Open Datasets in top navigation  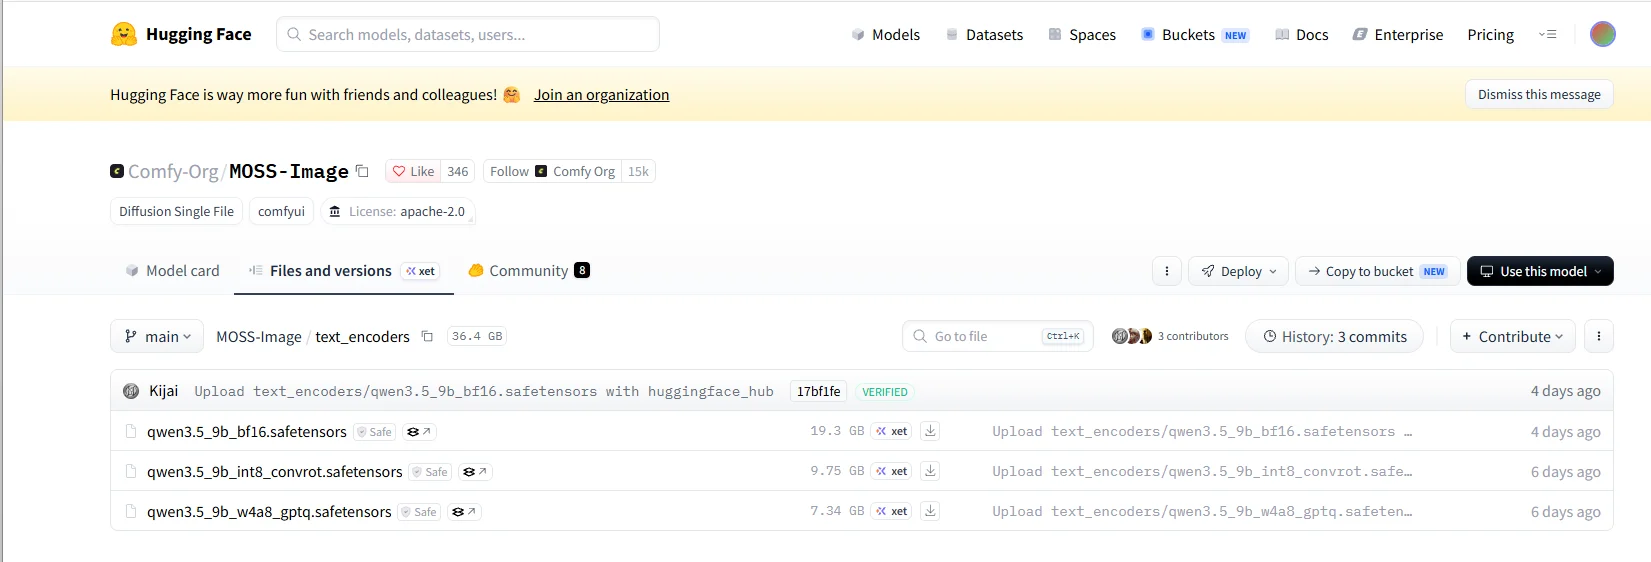[984, 35]
